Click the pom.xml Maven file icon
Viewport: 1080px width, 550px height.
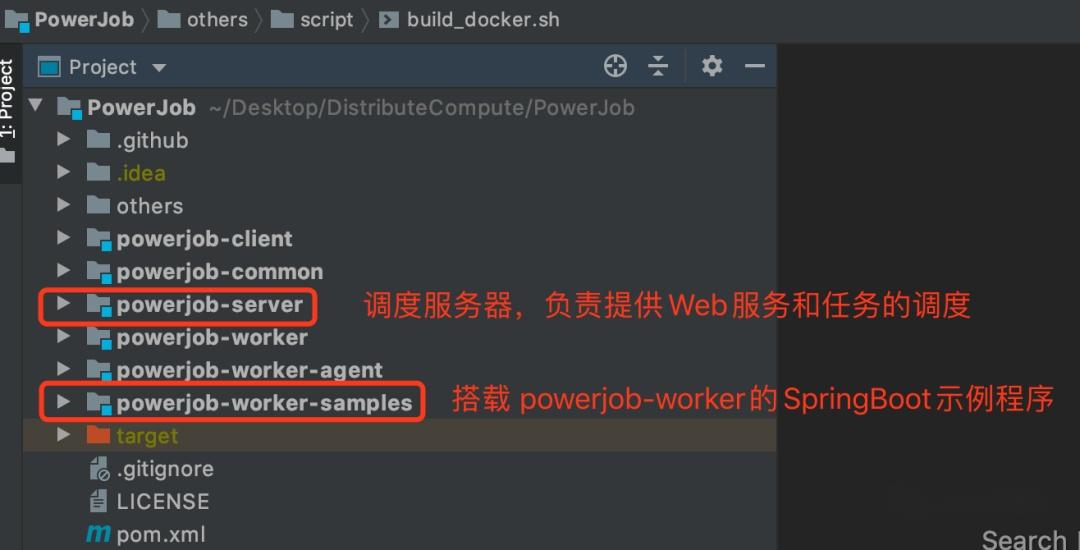(98, 534)
